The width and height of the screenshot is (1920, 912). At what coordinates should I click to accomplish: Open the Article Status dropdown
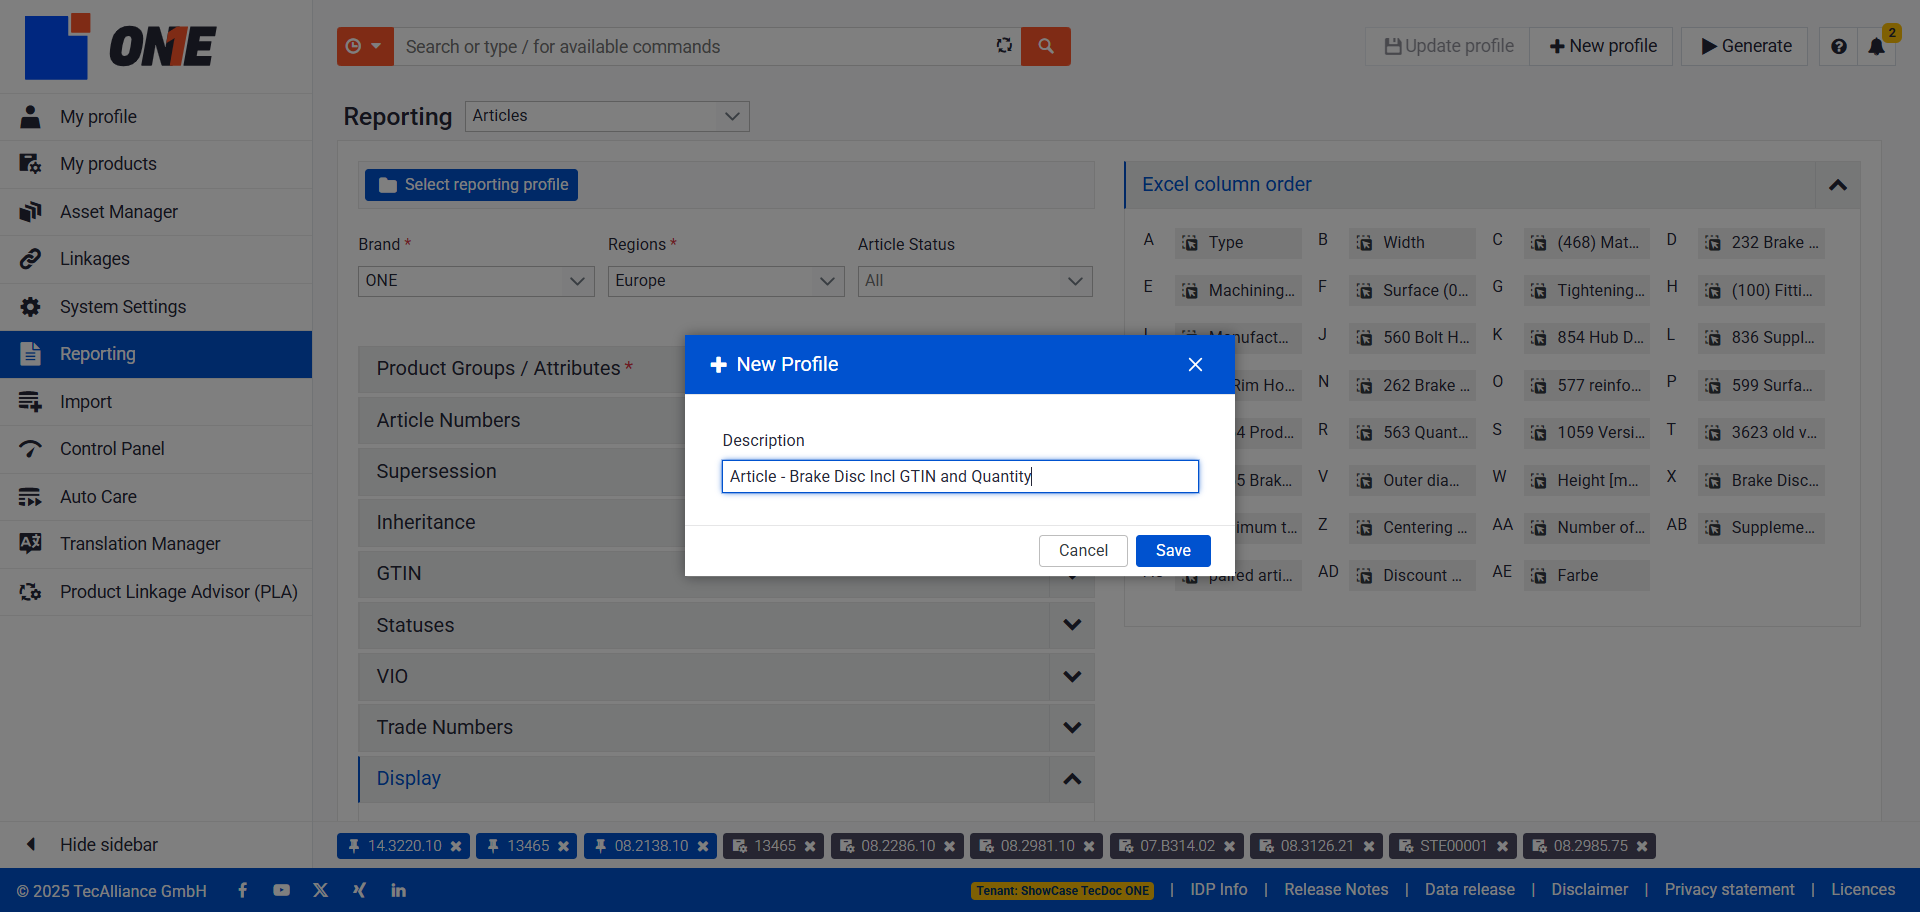[x=975, y=281]
